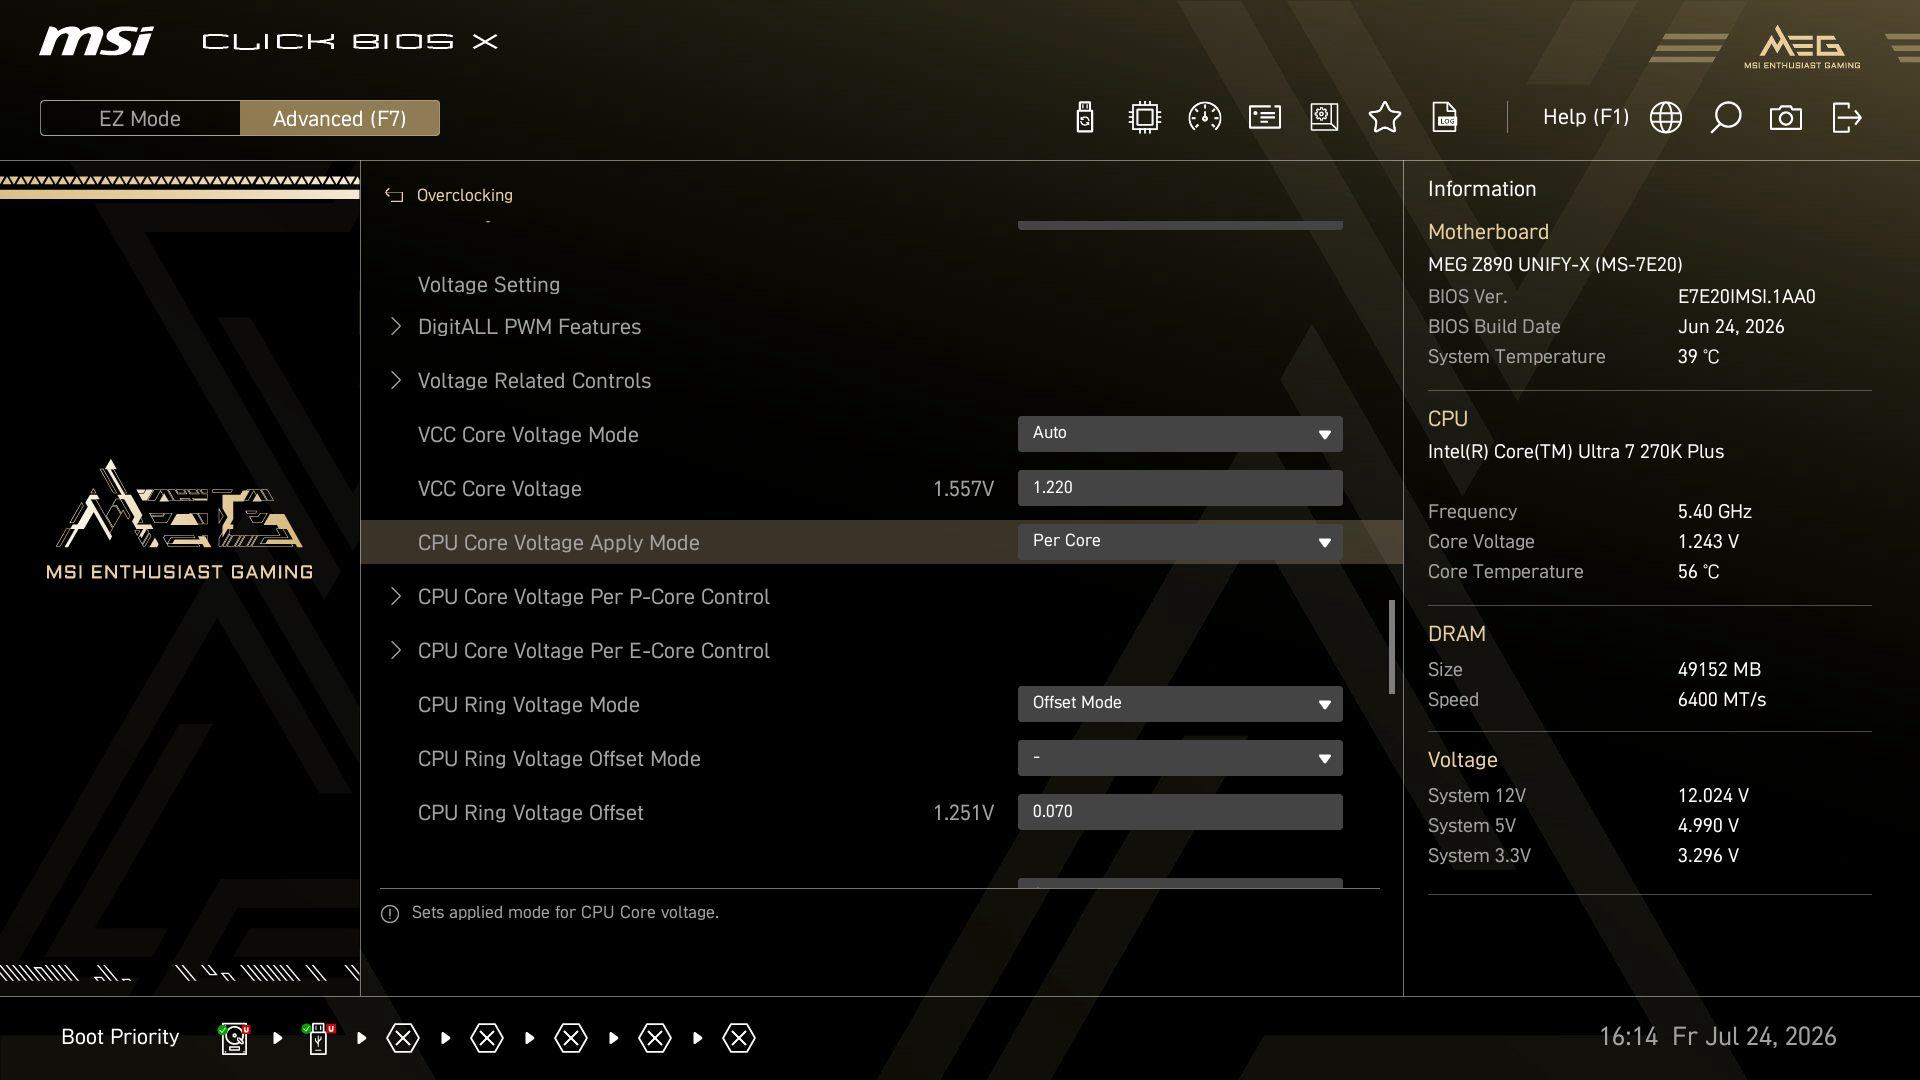
Task: Click the last empty Boot Priority slot
Action: 739,1038
